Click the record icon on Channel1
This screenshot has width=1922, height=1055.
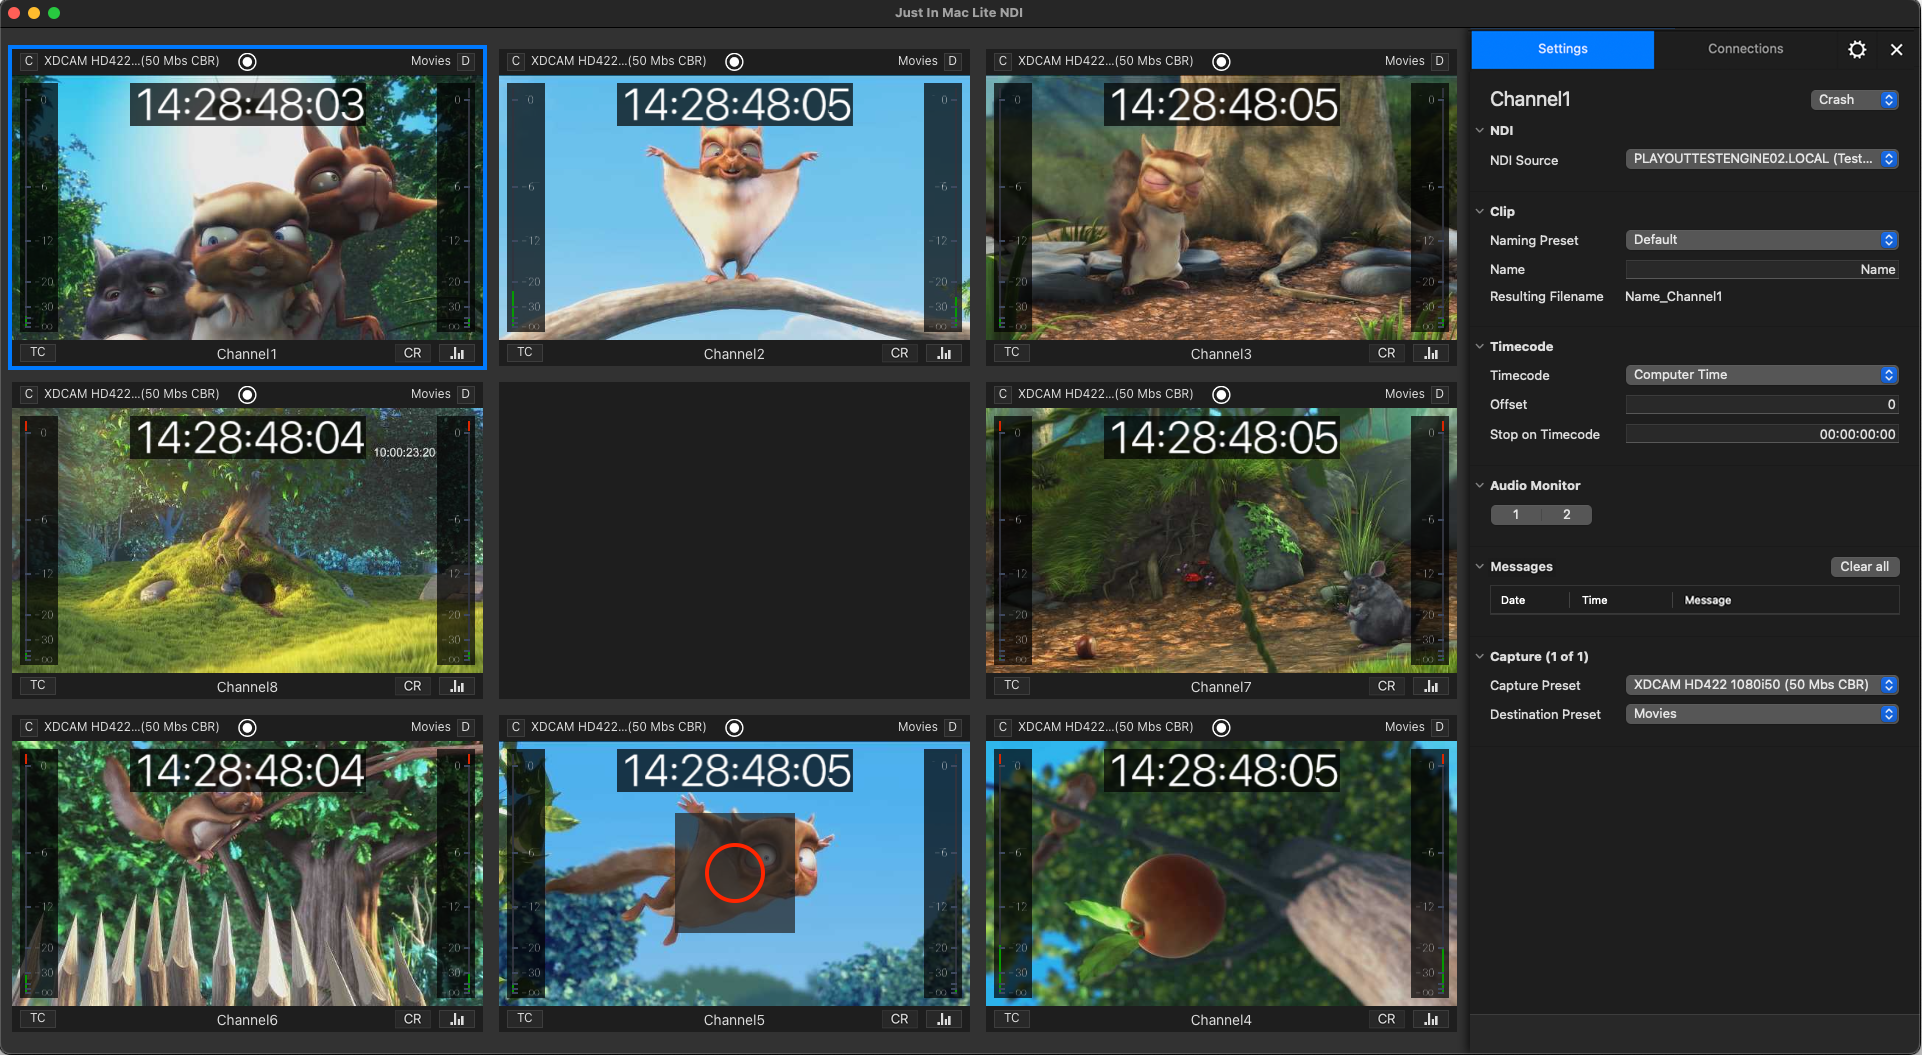247,62
